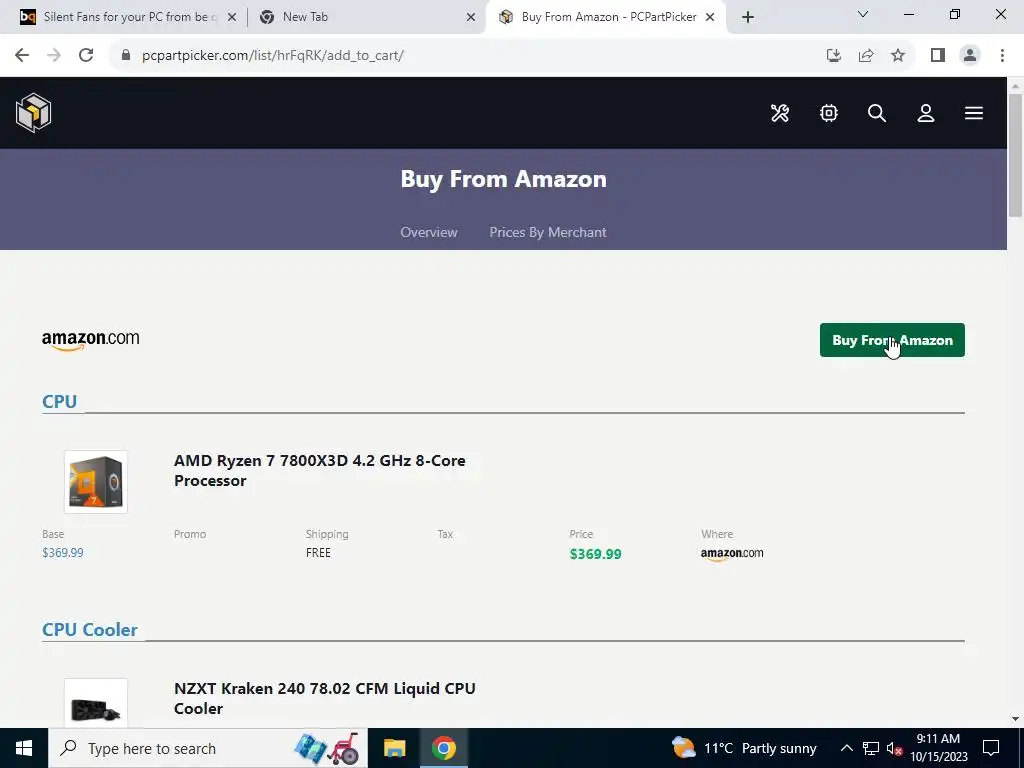
Task: Click the scrollbar down arrow
Action: (1015, 719)
